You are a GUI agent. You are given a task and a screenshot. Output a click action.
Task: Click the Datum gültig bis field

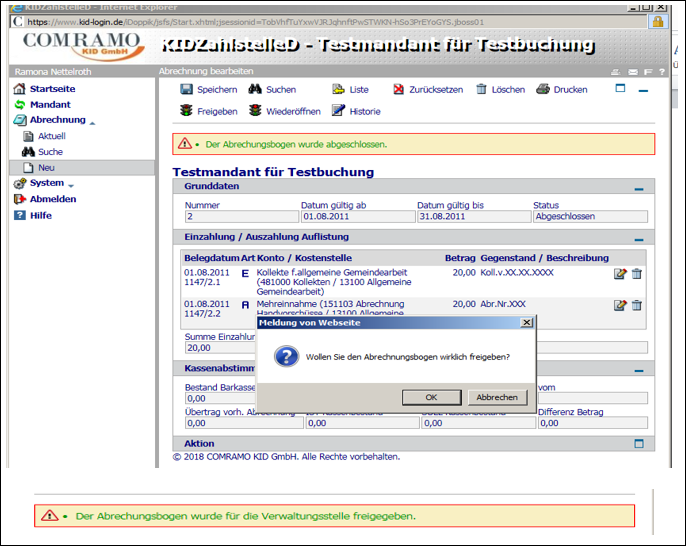pos(474,216)
